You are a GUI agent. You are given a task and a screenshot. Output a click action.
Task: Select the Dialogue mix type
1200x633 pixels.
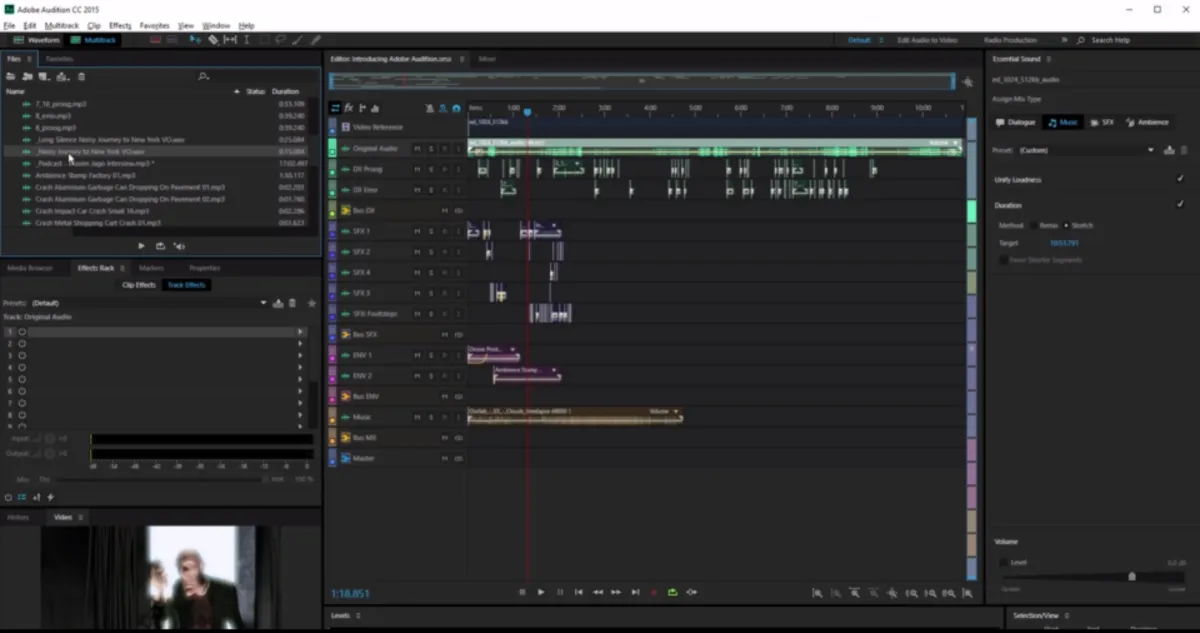[1015, 122]
